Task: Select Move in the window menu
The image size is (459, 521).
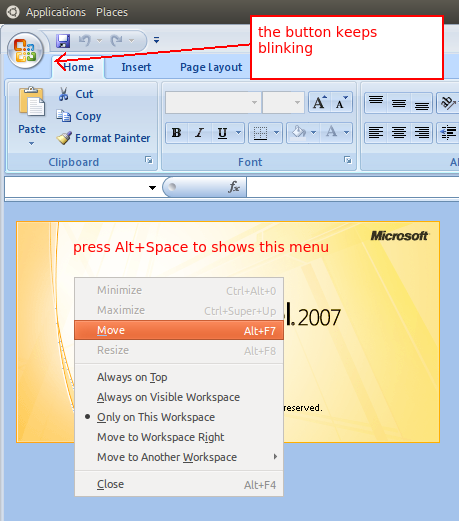Action: coord(179,330)
